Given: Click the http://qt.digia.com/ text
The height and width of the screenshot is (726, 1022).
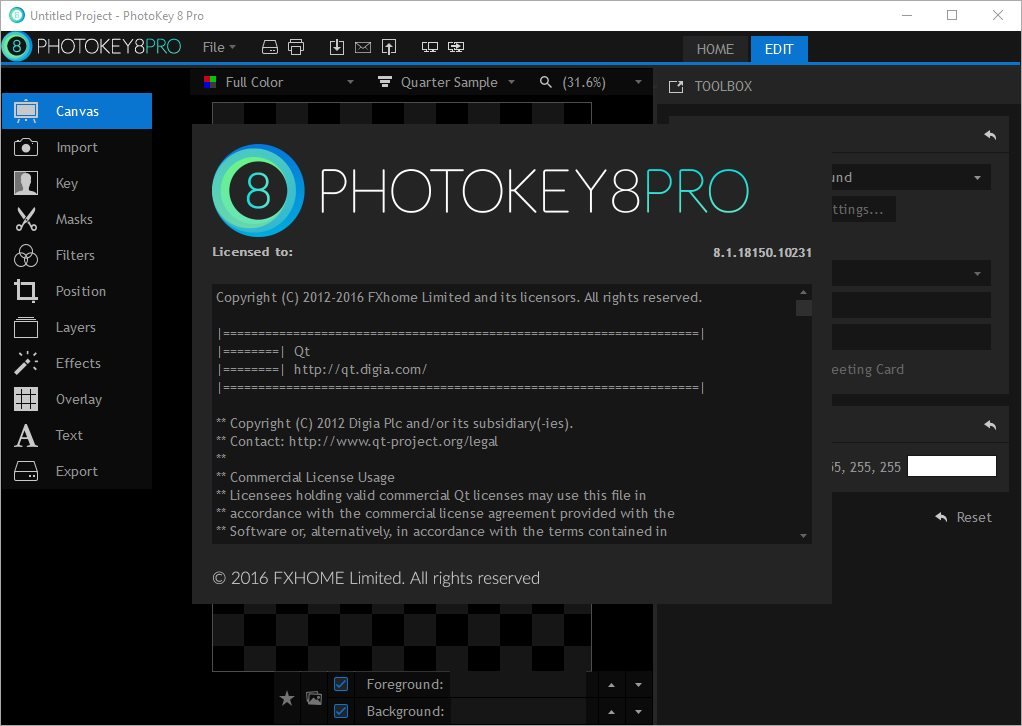Looking at the screenshot, I should [x=360, y=370].
